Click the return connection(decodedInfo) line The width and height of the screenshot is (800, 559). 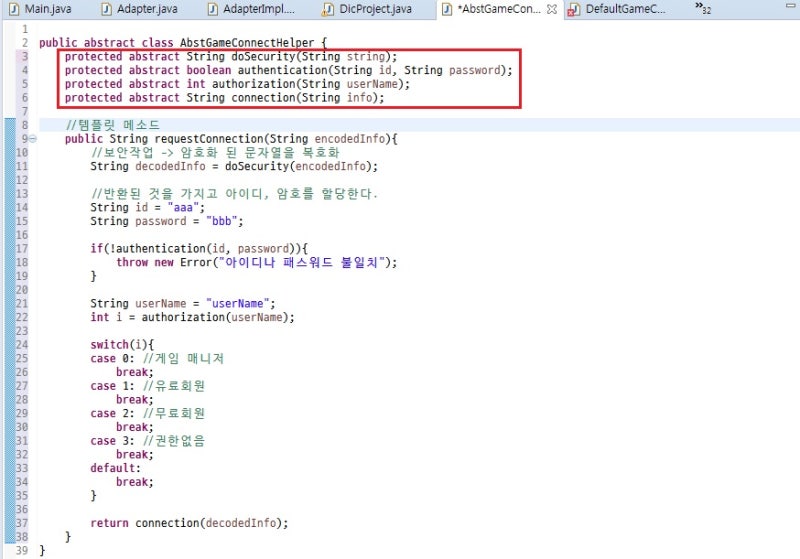coord(189,523)
